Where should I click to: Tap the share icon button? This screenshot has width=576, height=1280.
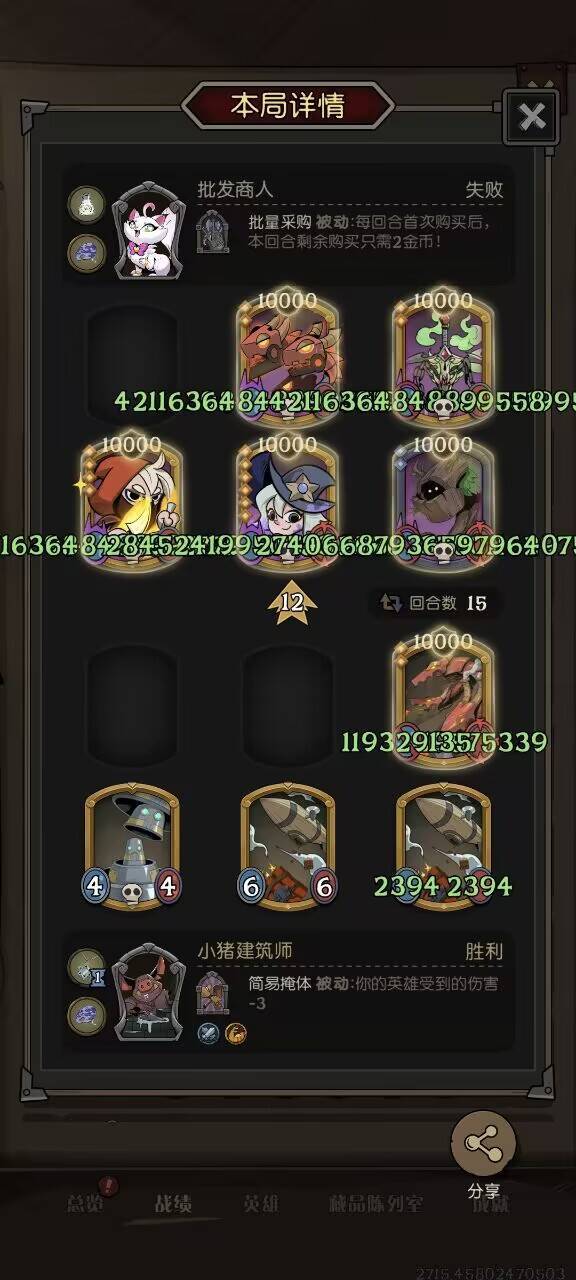click(484, 1142)
